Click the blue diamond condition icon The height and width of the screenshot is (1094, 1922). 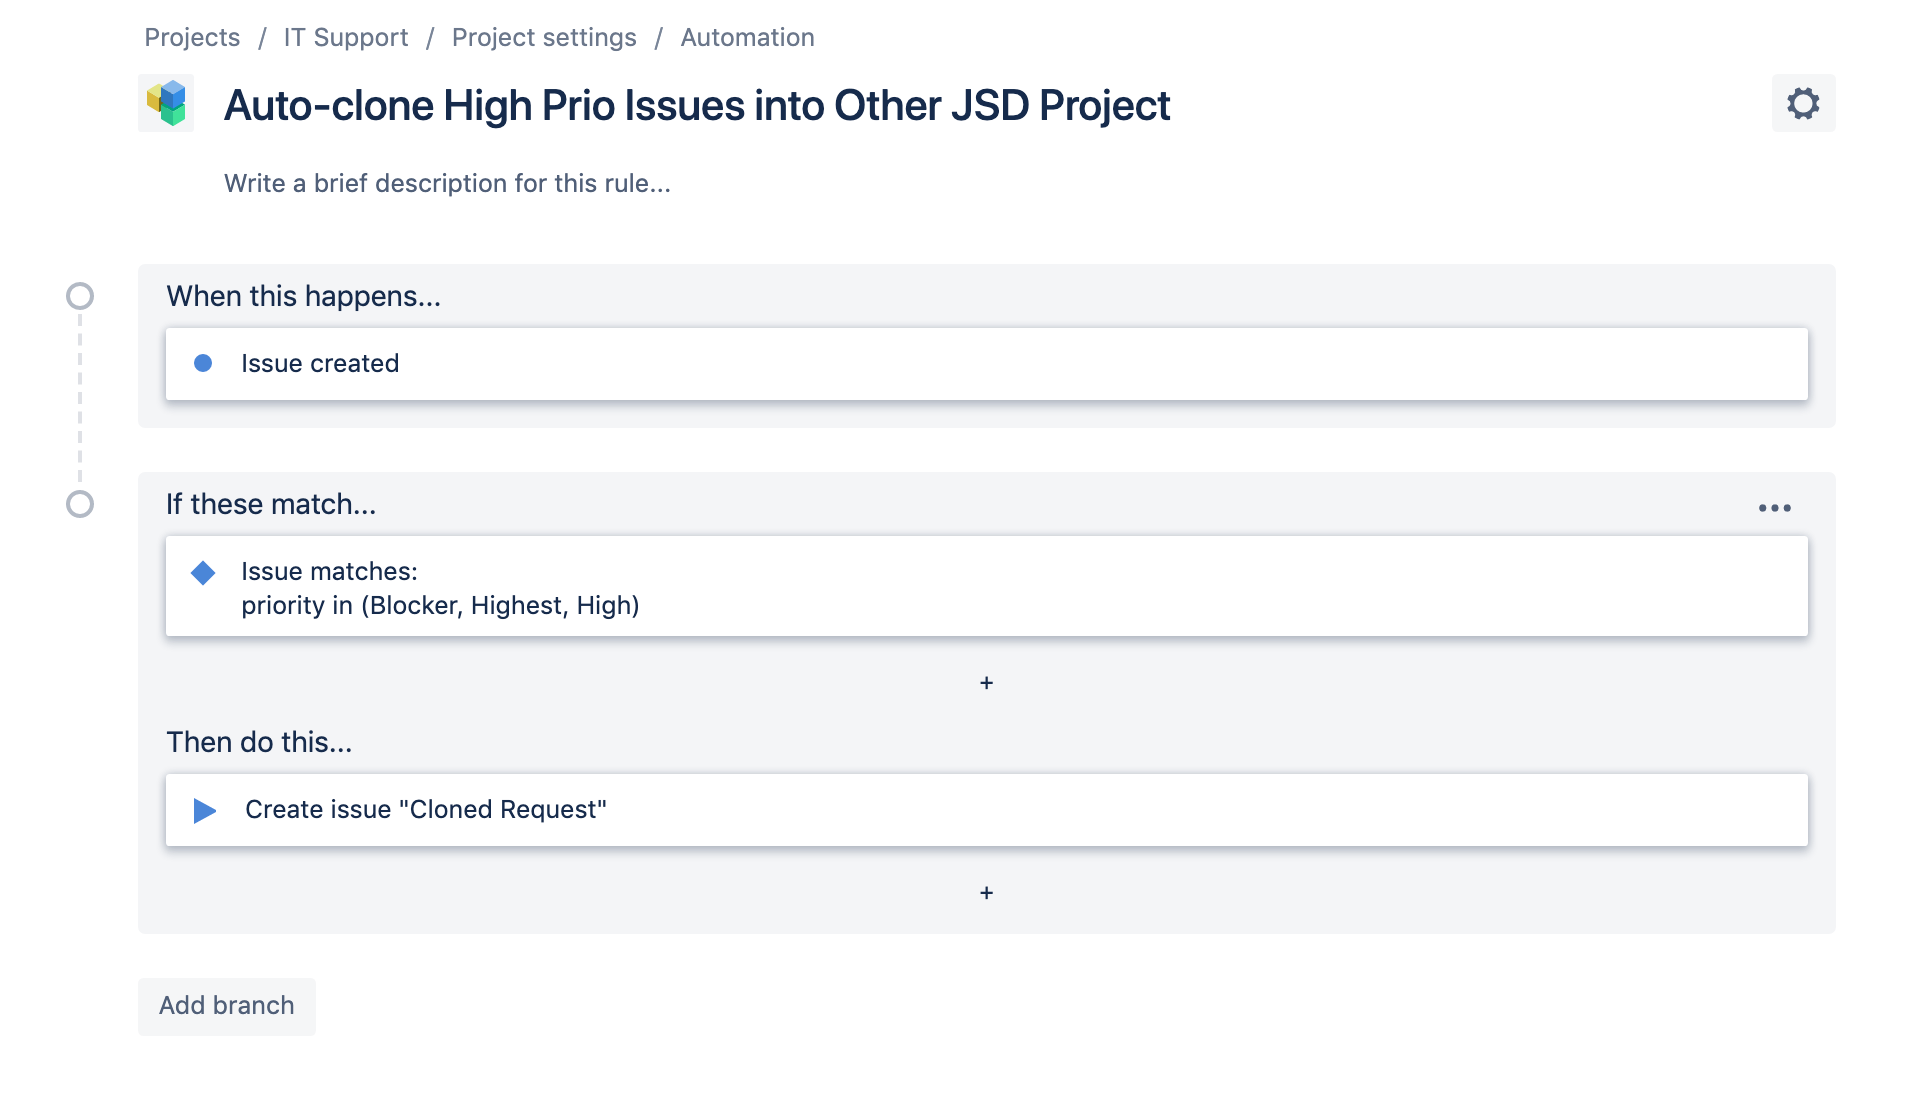coord(203,573)
